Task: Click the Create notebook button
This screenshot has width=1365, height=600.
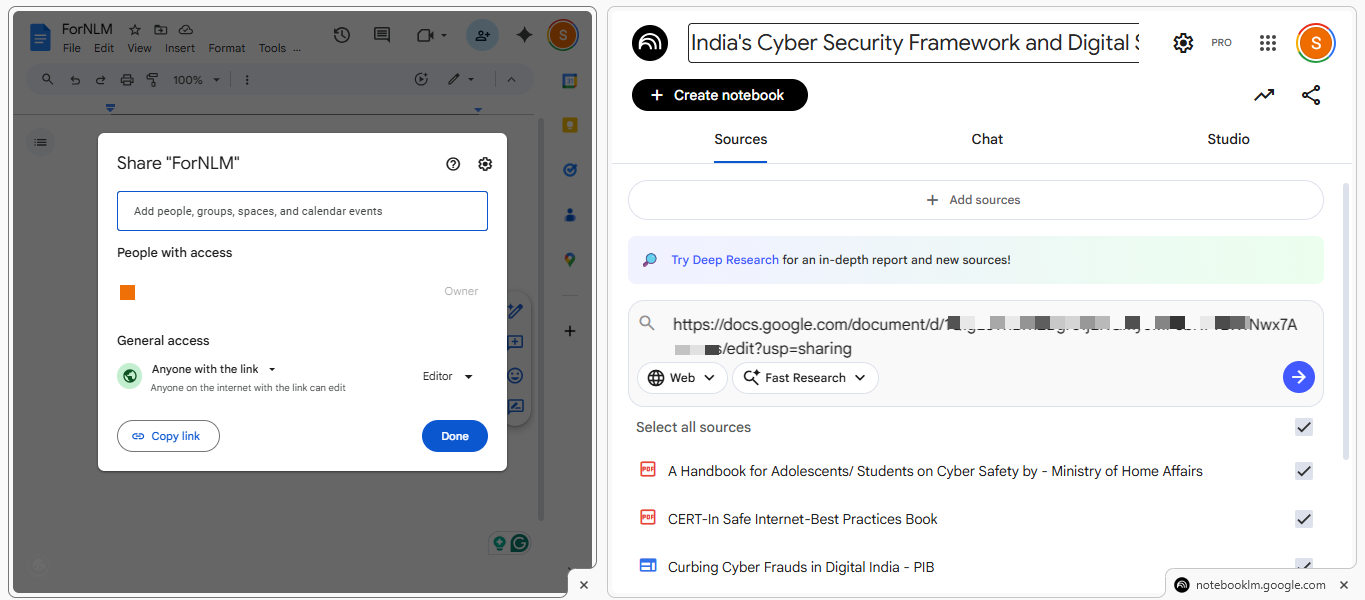Action: 719,95
